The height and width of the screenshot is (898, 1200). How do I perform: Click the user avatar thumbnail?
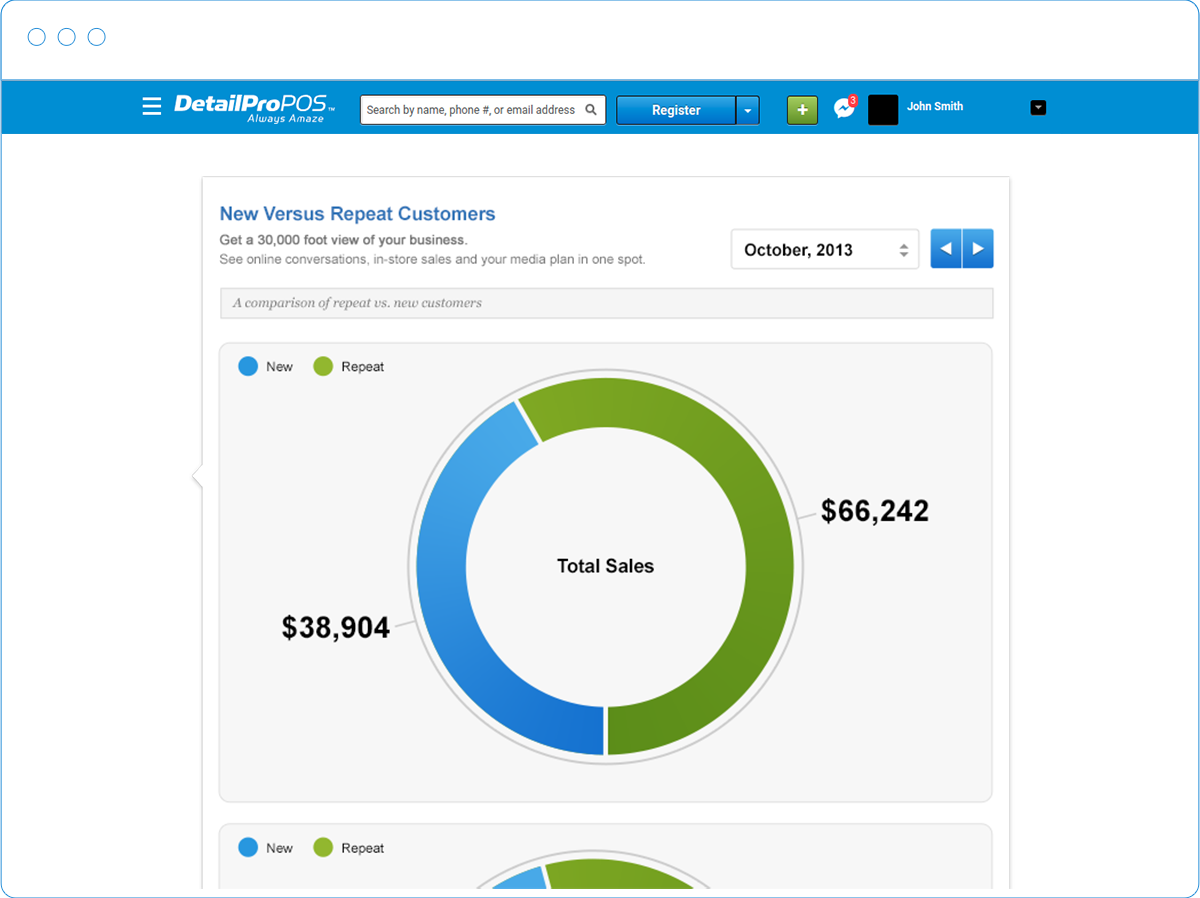pos(883,109)
